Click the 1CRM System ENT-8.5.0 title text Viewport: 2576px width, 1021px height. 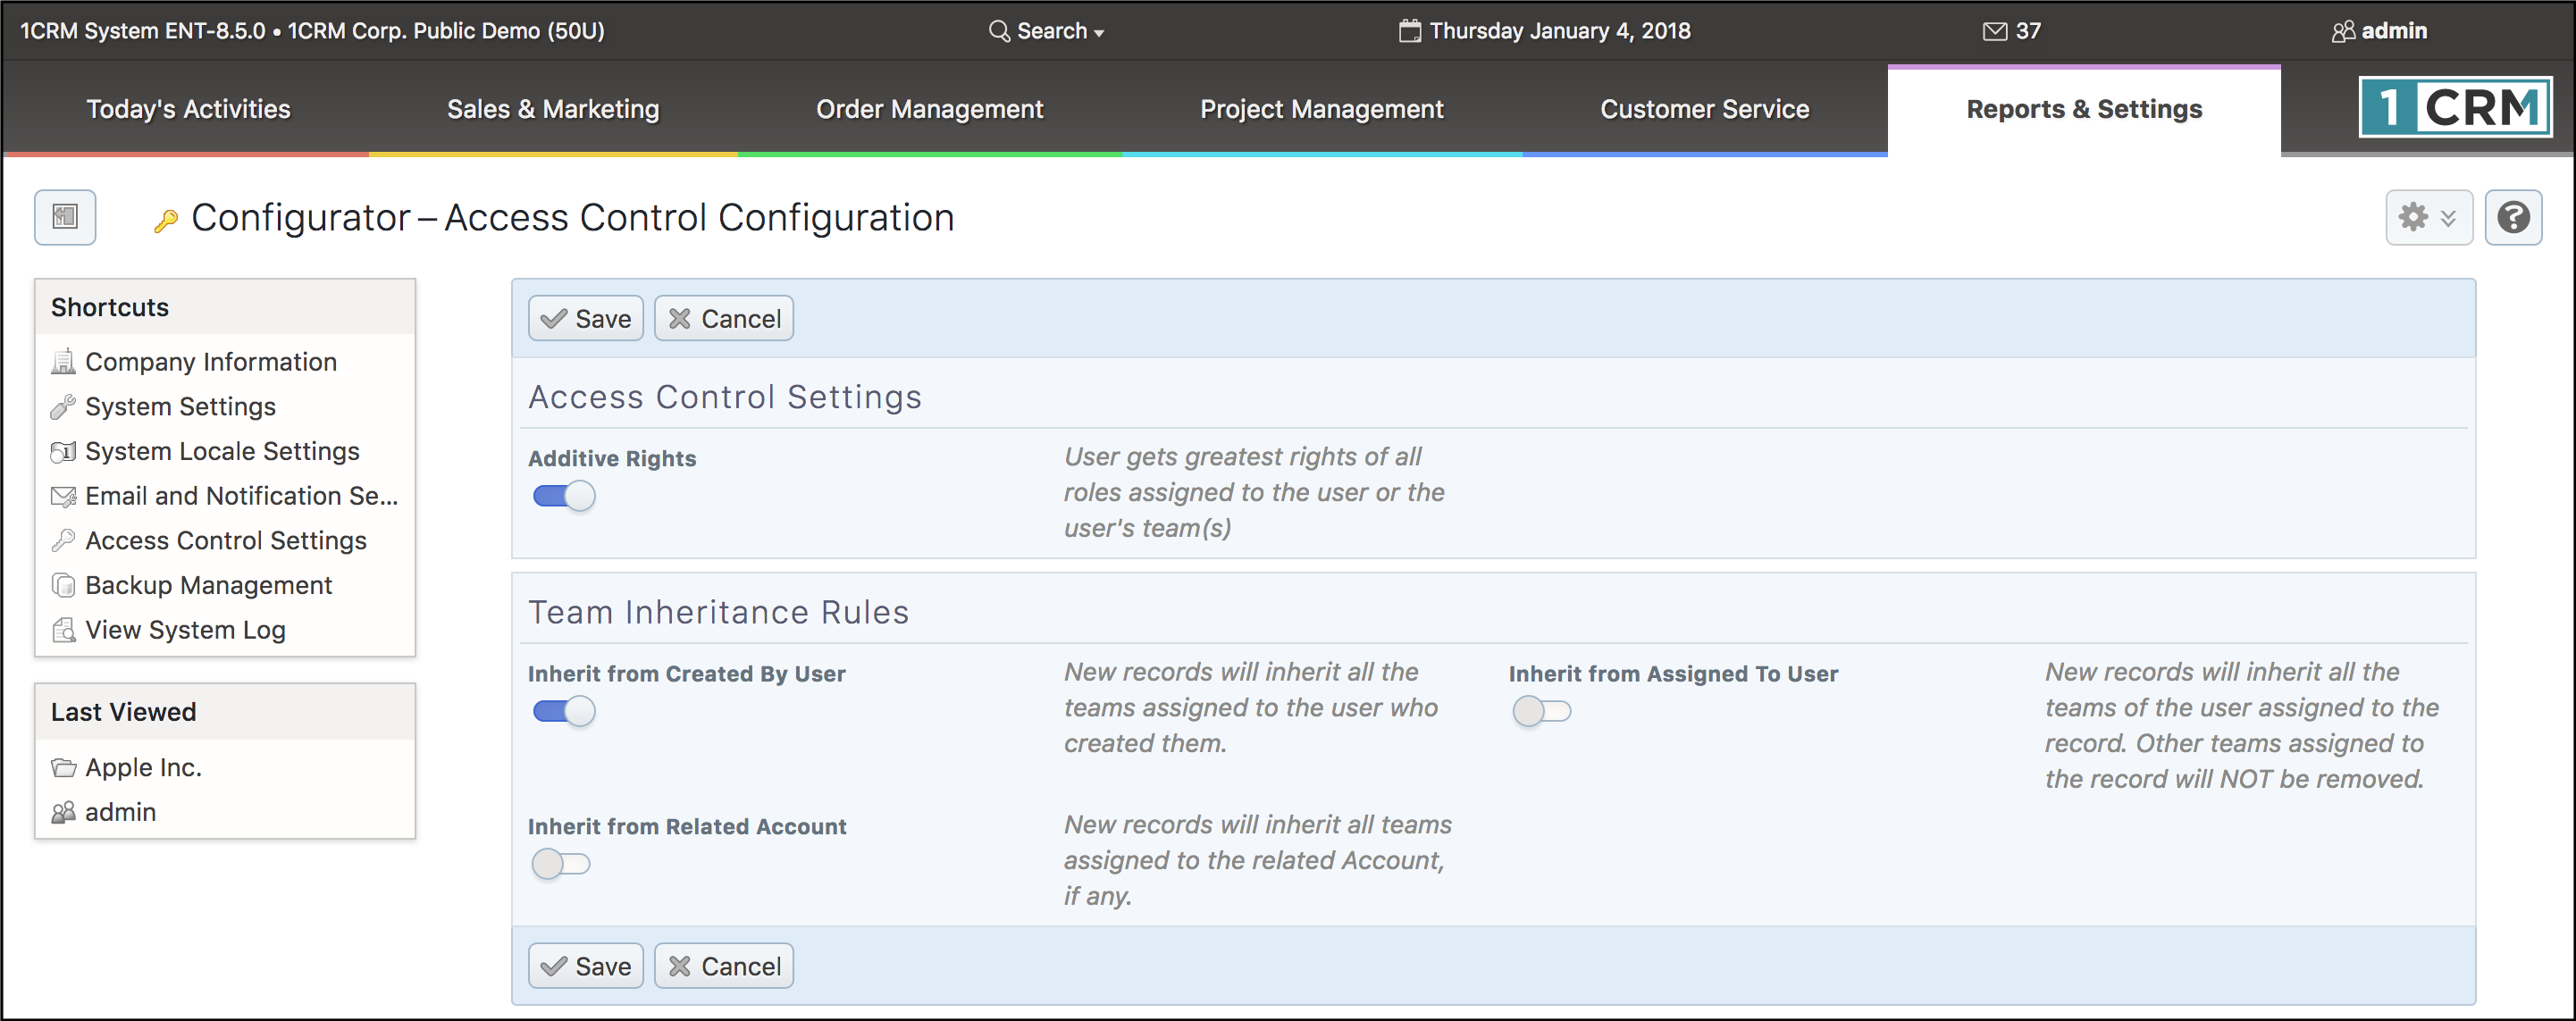coord(143,31)
